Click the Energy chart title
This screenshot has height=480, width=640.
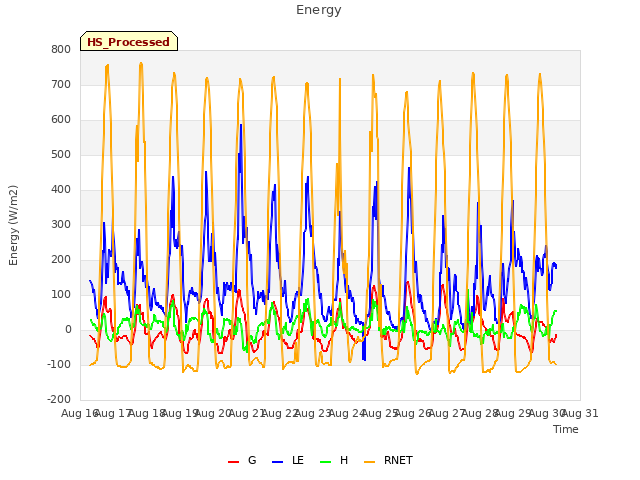pos(318,10)
